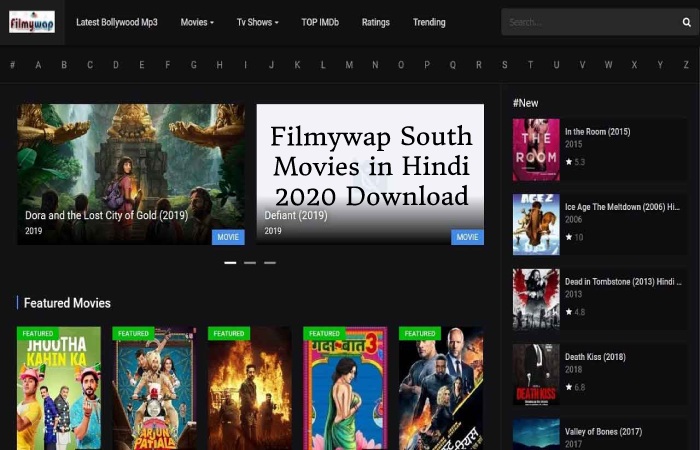Image resolution: width=700 pixels, height=450 pixels.
Task: Filter titles by letter K
Action: pos(297,65)
